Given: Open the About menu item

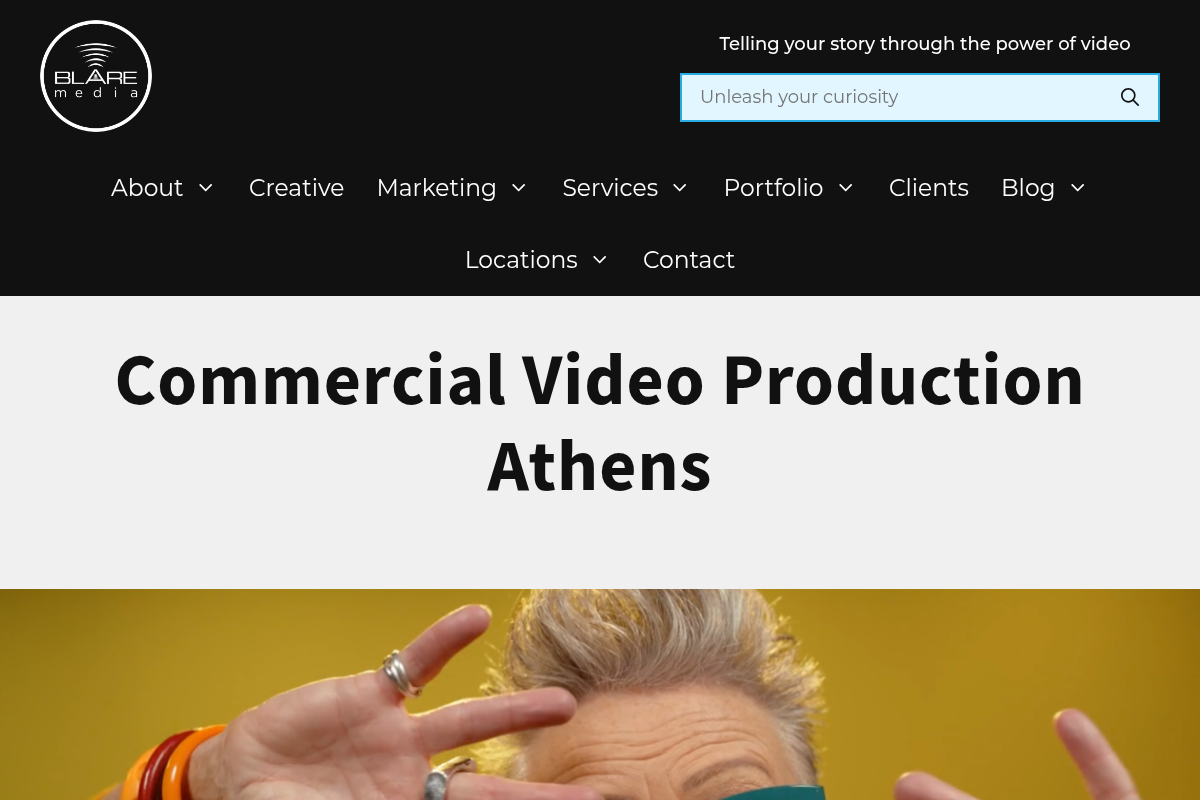Looking at the screenshot, I should point(147,188).
